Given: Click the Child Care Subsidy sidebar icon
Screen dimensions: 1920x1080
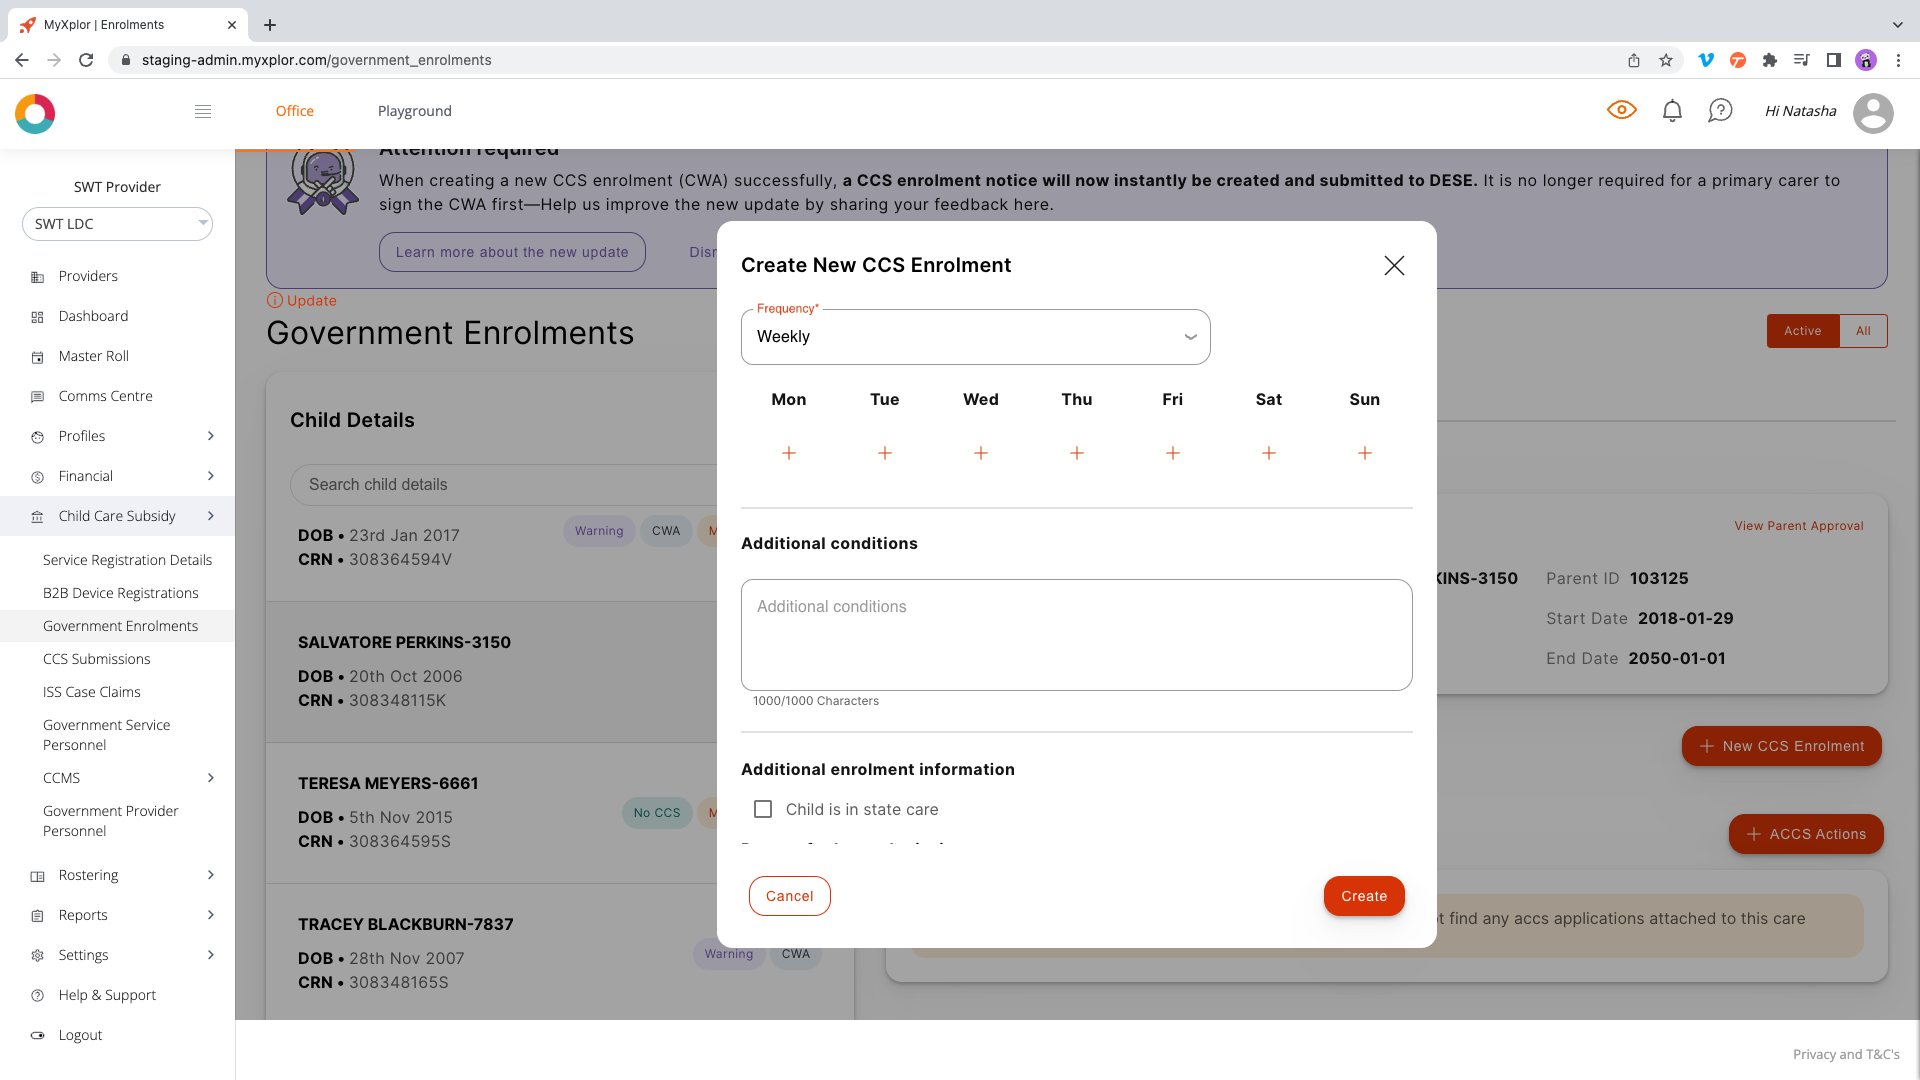Looking at the screenshot, I should (37, 516).
